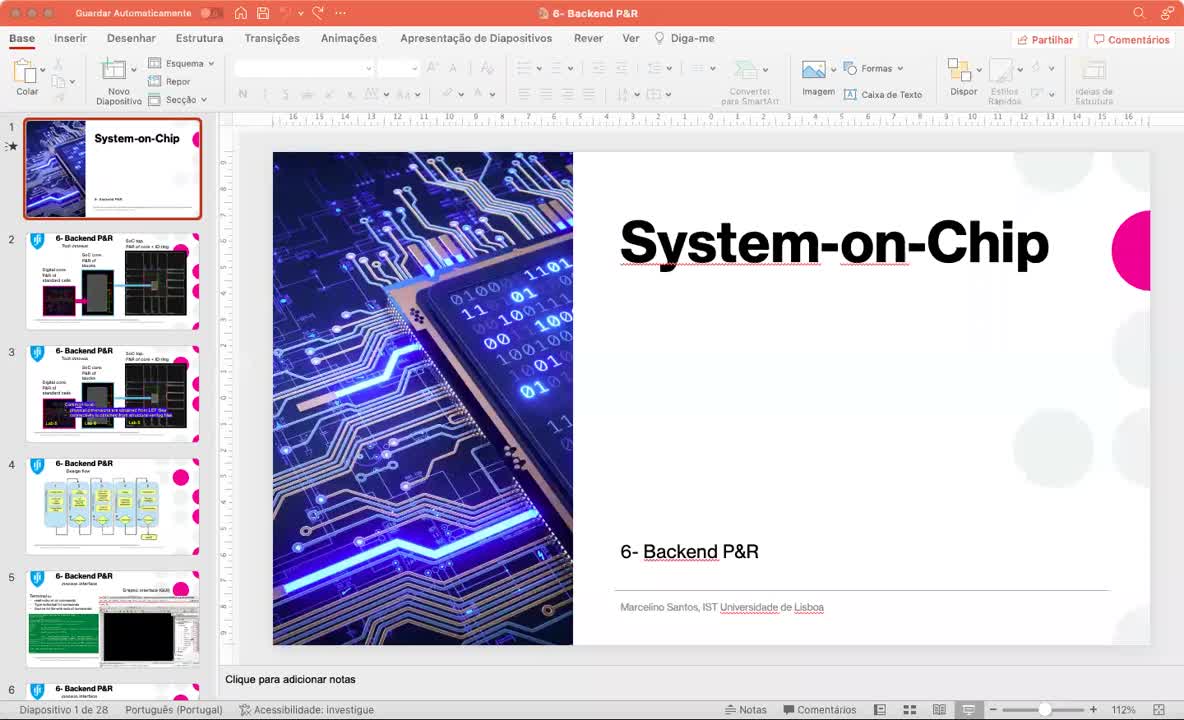Select slide 4 design flow thumbnail
Viewport: 1184px width, 720px height.
pyautogui.click(x=113, y=506)
